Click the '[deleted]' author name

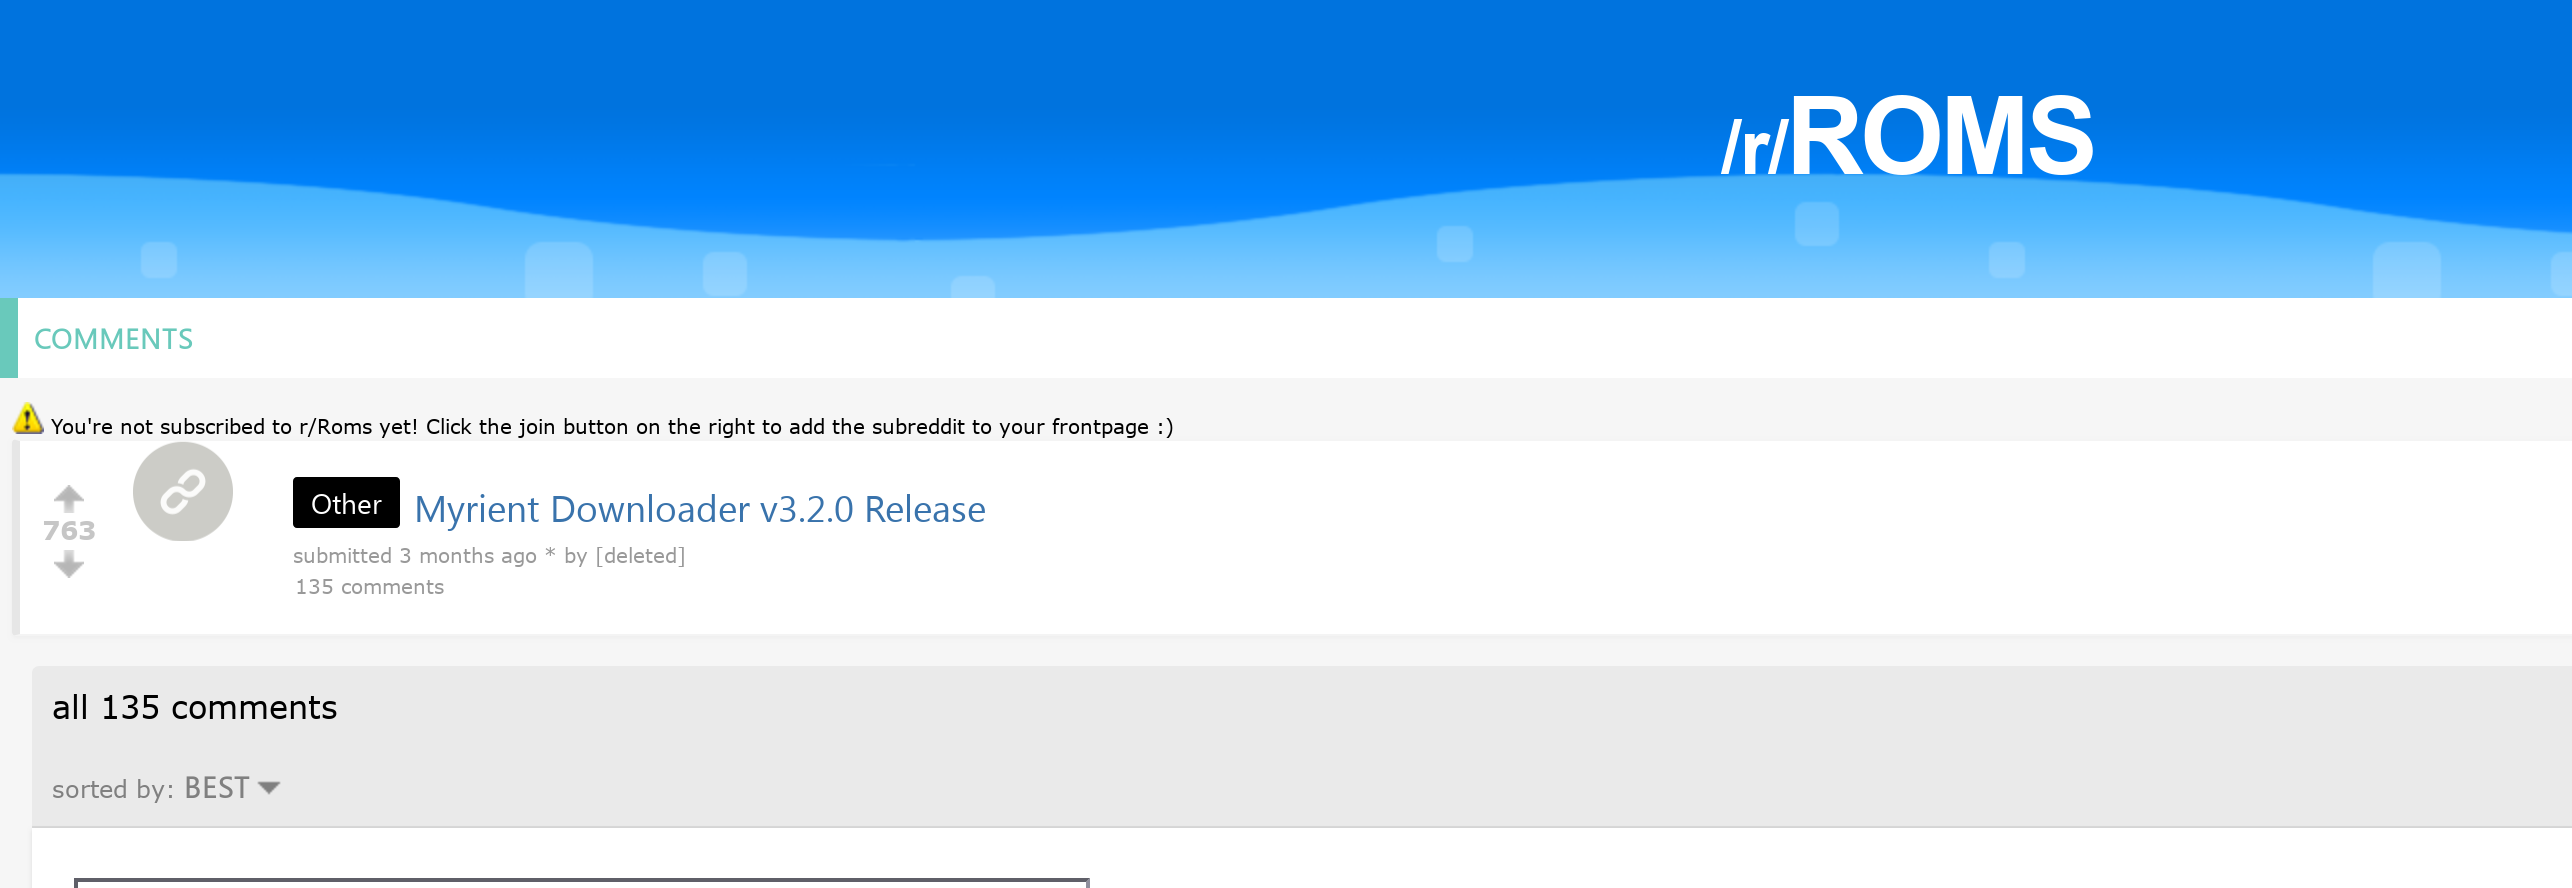[x=640, y=556]
